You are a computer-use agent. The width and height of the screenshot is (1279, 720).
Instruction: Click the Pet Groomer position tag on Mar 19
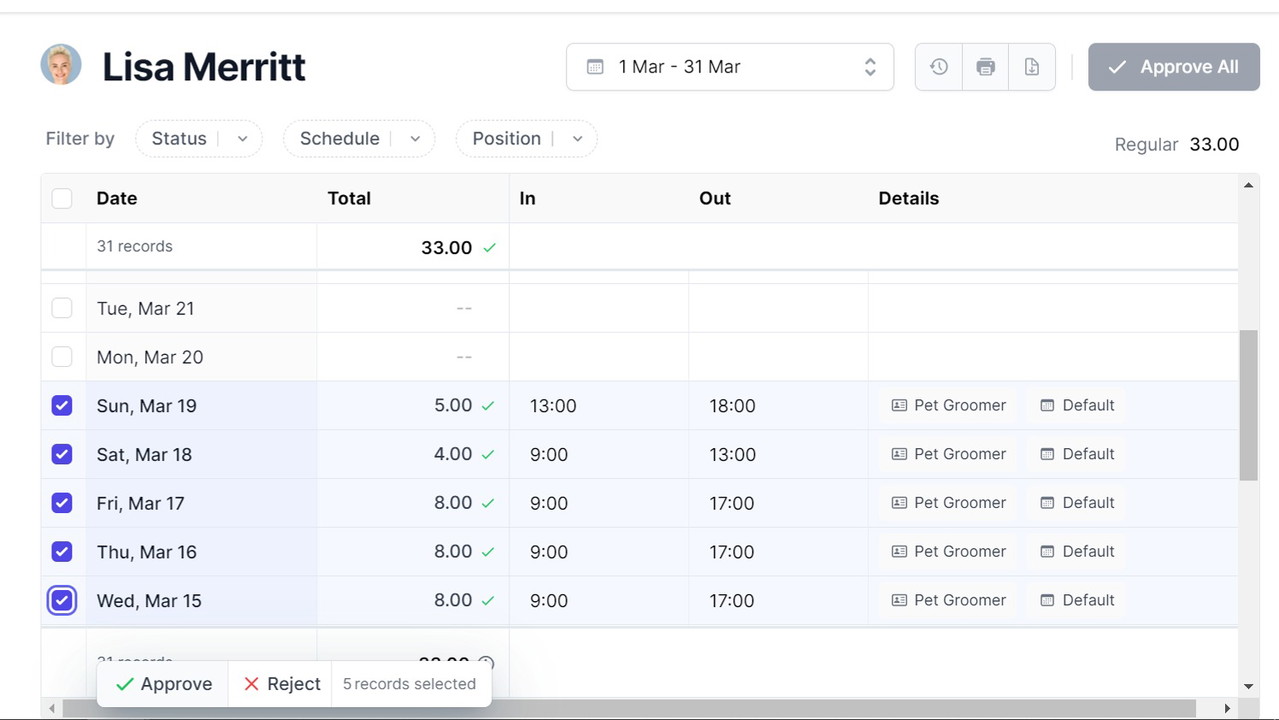coord(948,405)
